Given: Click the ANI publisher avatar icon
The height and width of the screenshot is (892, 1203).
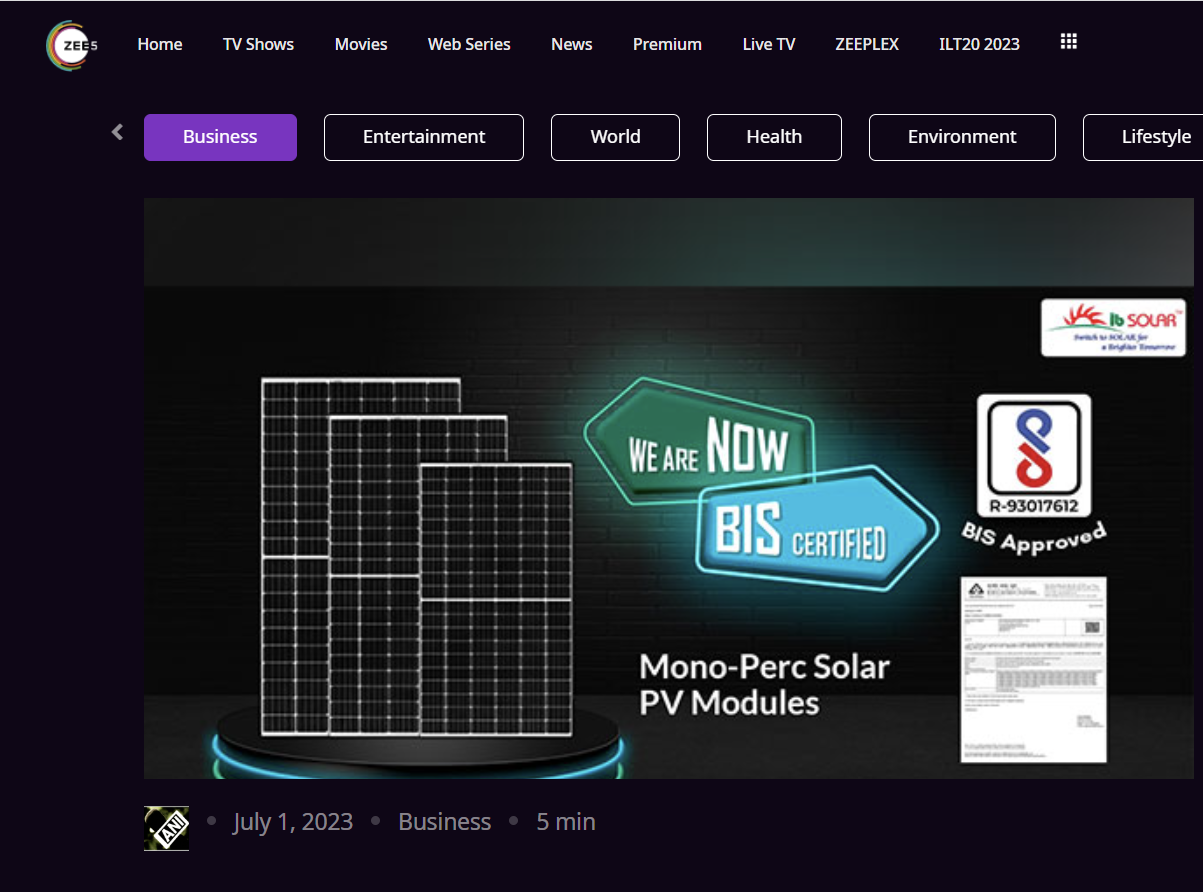Looking at the screenshot, I should (x=166, y=828).
